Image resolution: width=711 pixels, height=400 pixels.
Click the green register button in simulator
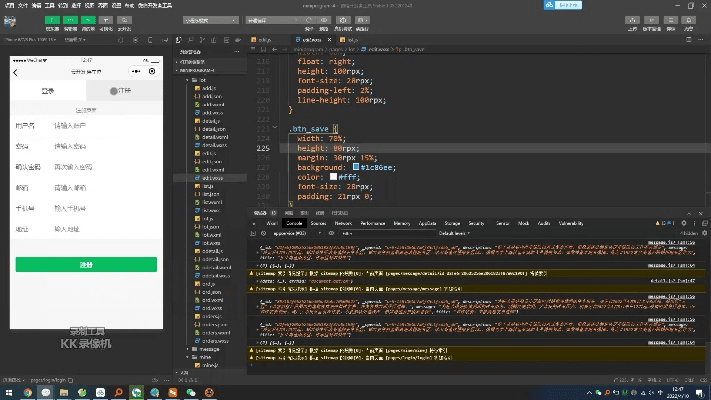[x=86, y=265]
